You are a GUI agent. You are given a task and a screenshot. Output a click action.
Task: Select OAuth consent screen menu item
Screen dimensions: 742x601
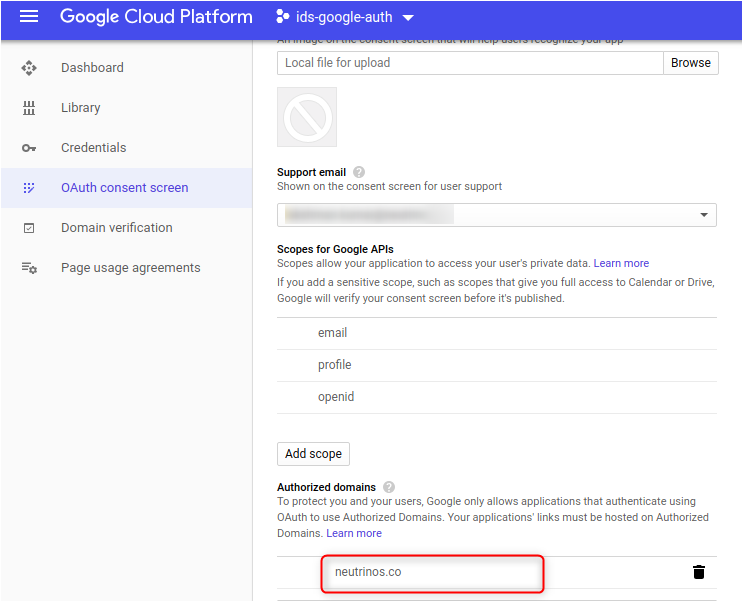point(124,188)
